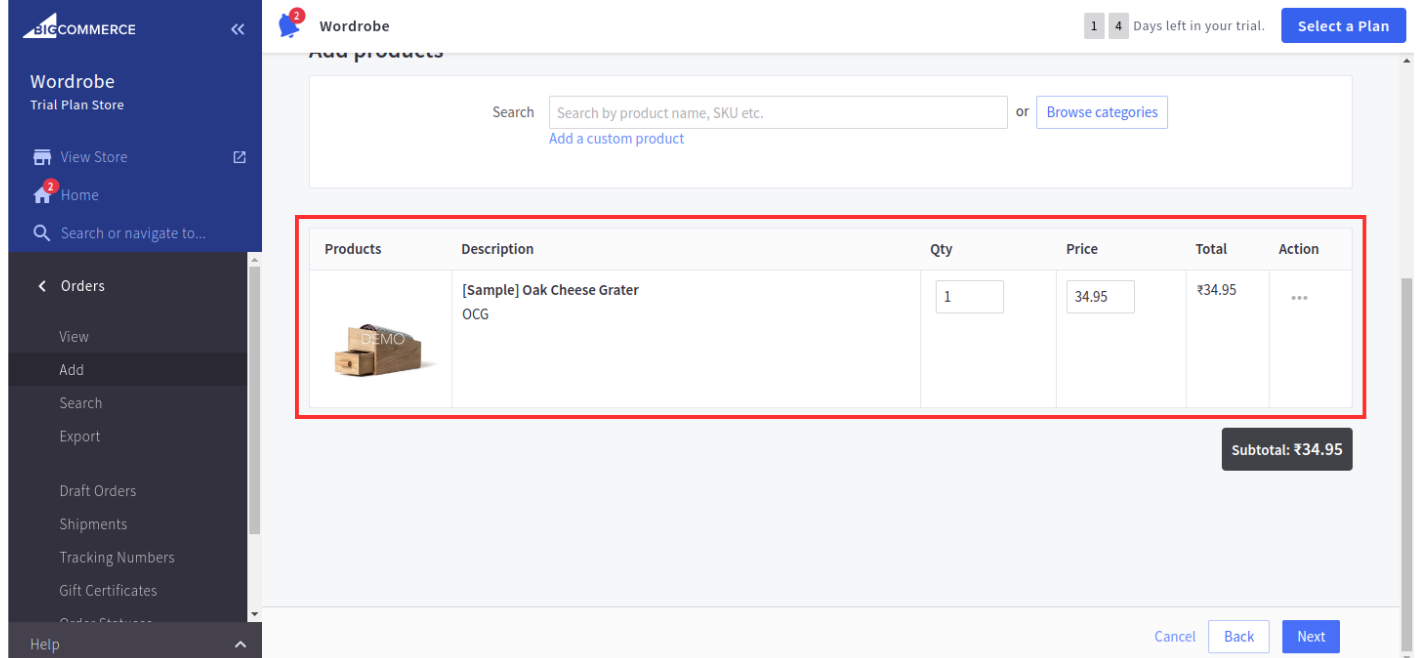Viewport: 1422px width, 658px height.
Task: Open the Export orders menu item
Action: point(80,436)
